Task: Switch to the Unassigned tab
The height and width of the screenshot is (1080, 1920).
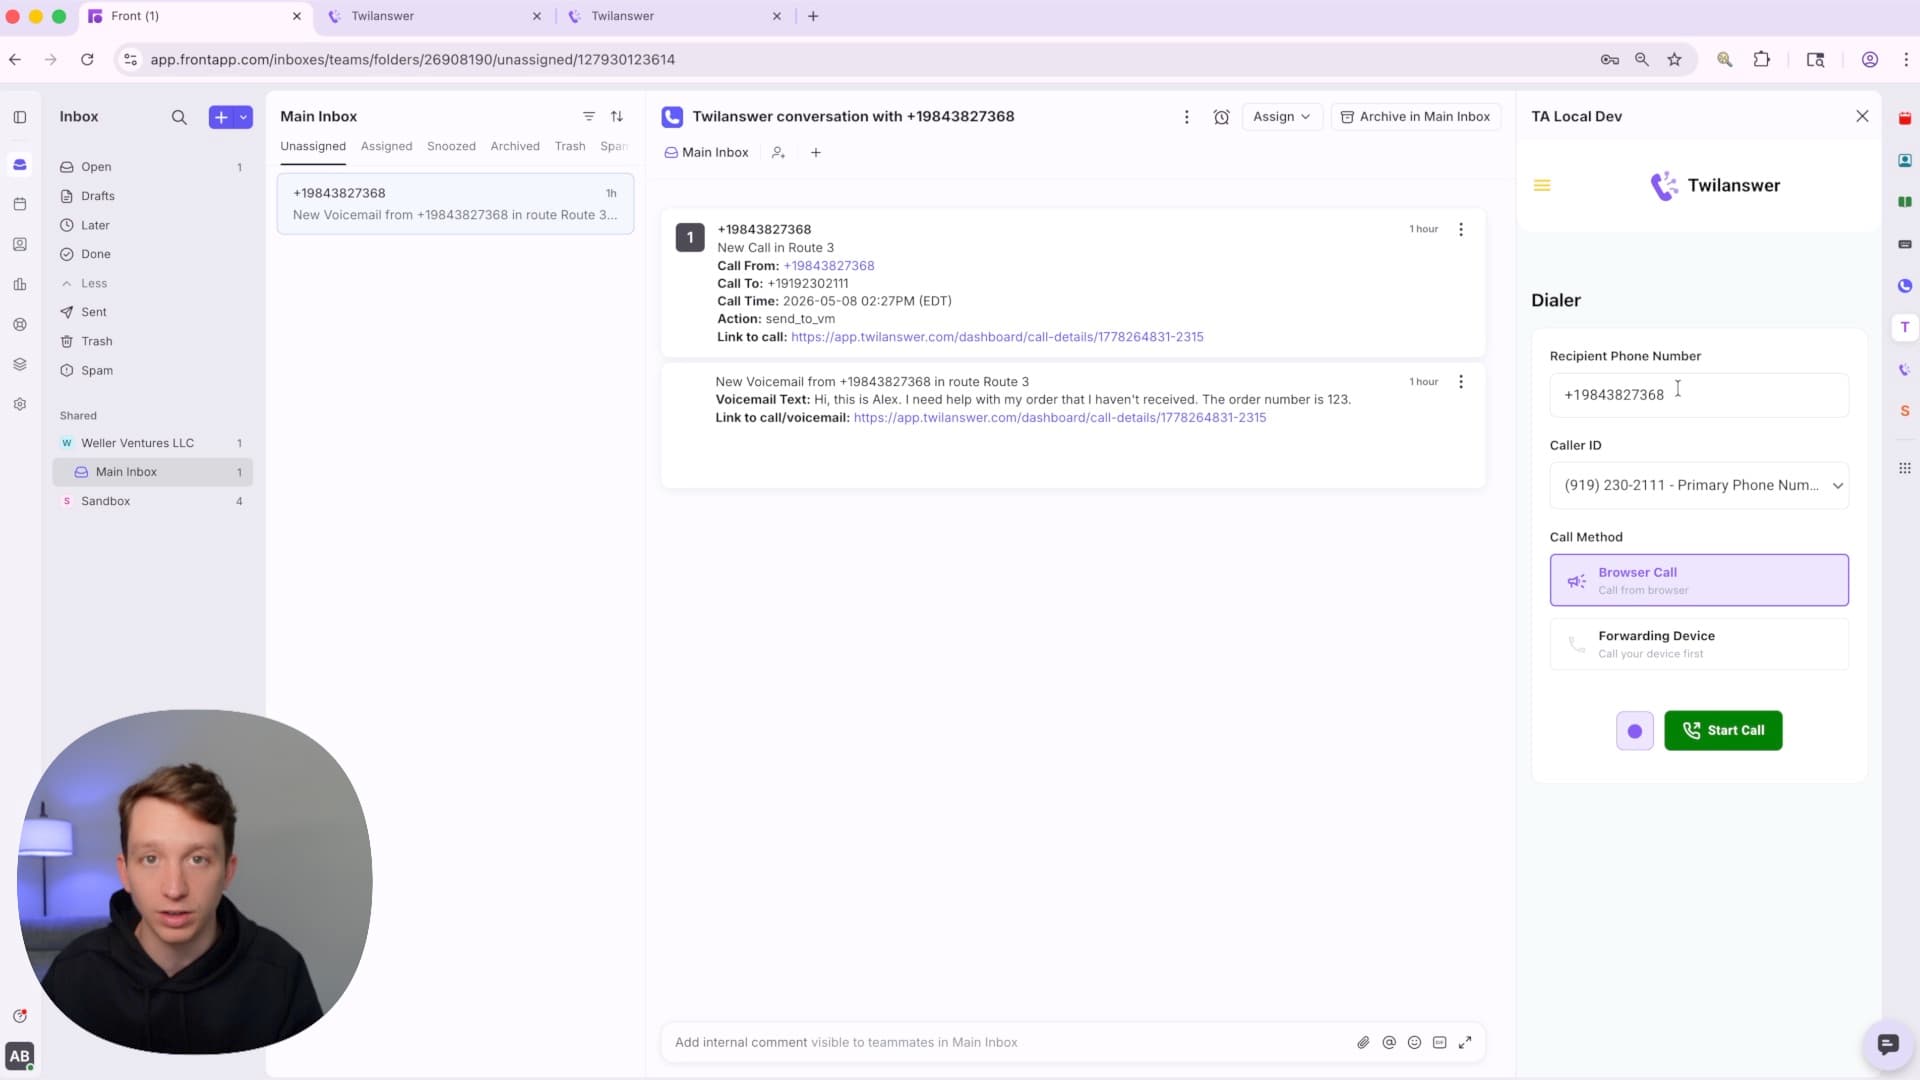Action: pos(313,146)
